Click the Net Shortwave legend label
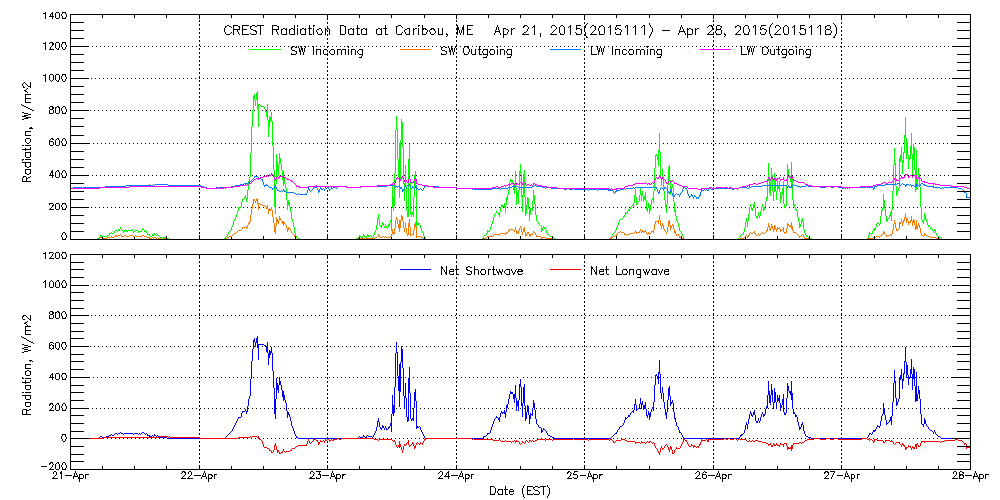 coord(480,271)
